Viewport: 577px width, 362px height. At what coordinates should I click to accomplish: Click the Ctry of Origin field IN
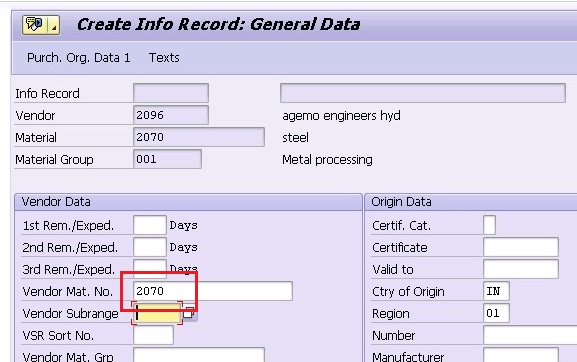tap(496, 291)
